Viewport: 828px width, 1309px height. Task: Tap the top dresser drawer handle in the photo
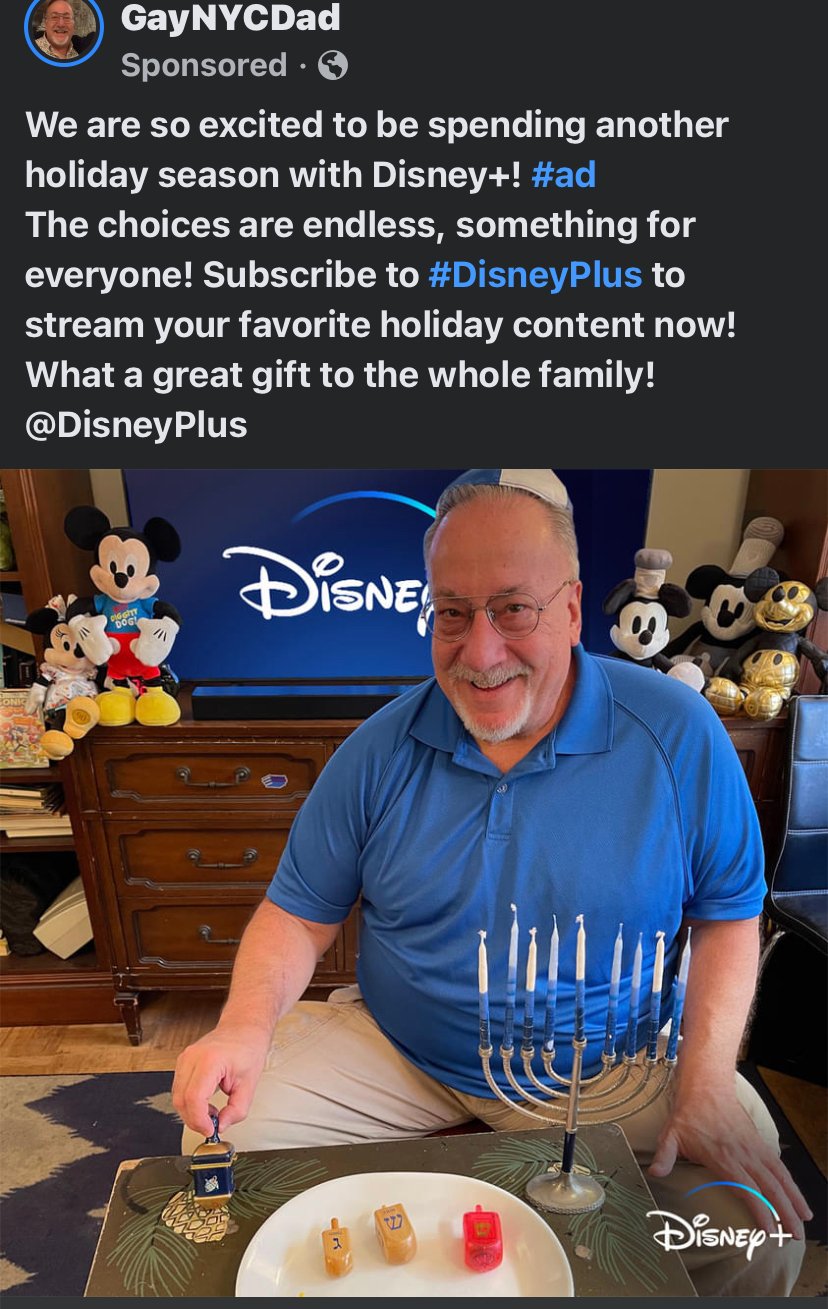[212, 776]
